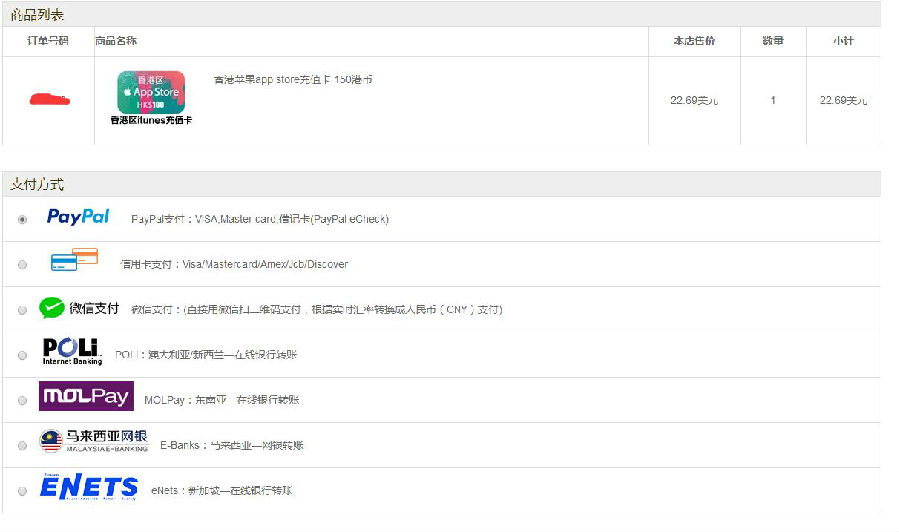Image resolution: width=899 pixels, height=532 pixels.
Task: Click the '订单号码' column header
Action: [x=48, y=41]
